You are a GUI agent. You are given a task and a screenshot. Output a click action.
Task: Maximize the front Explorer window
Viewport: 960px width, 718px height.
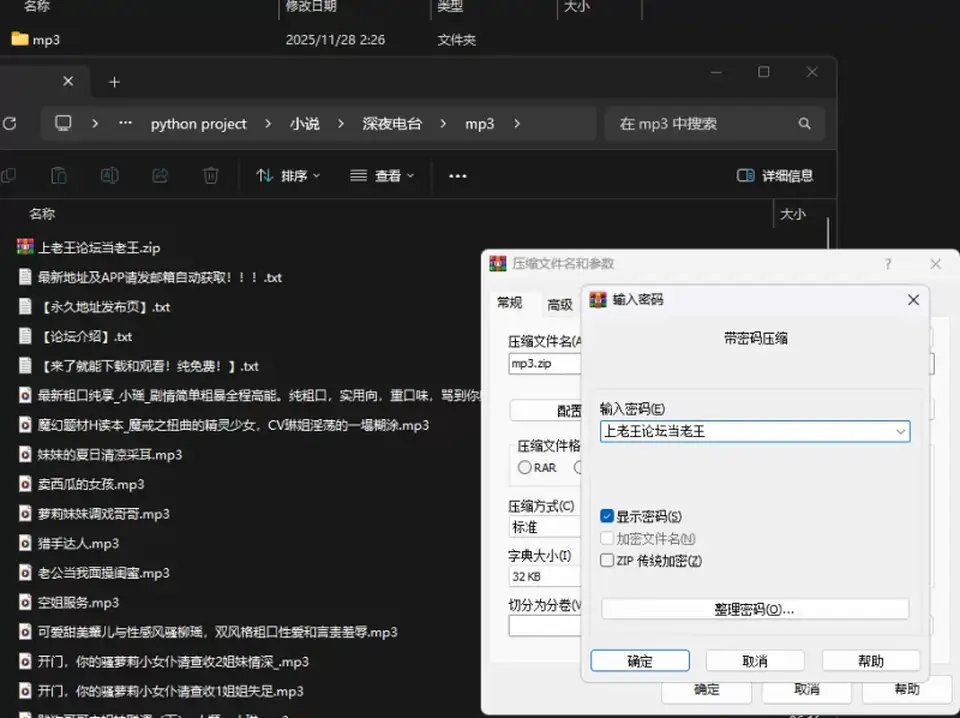pyautogui.click(x=763, y=72)
